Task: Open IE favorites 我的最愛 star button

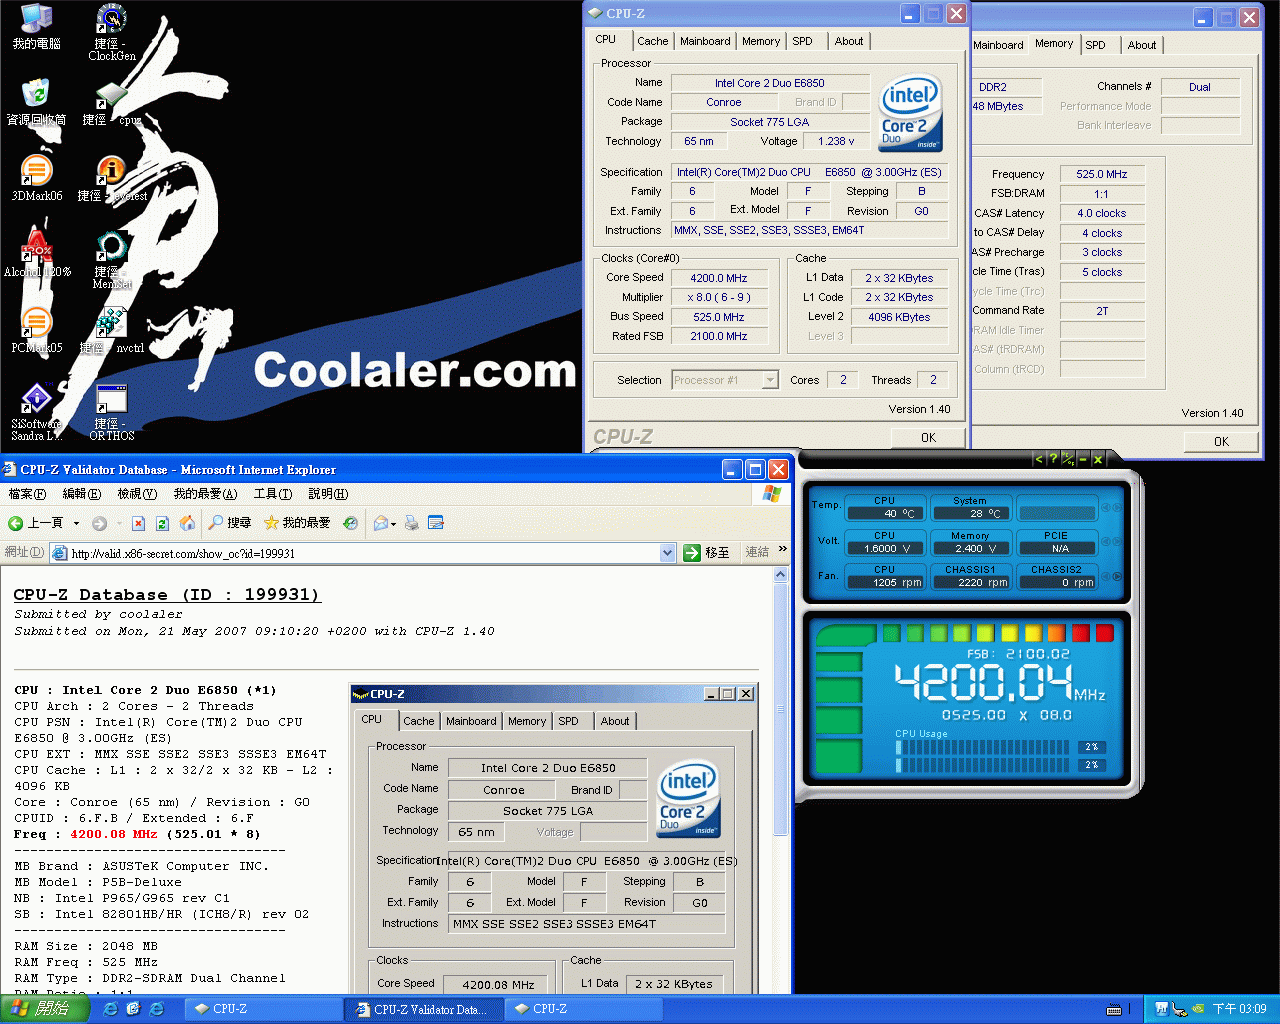Action: click(x=297, y=523)
